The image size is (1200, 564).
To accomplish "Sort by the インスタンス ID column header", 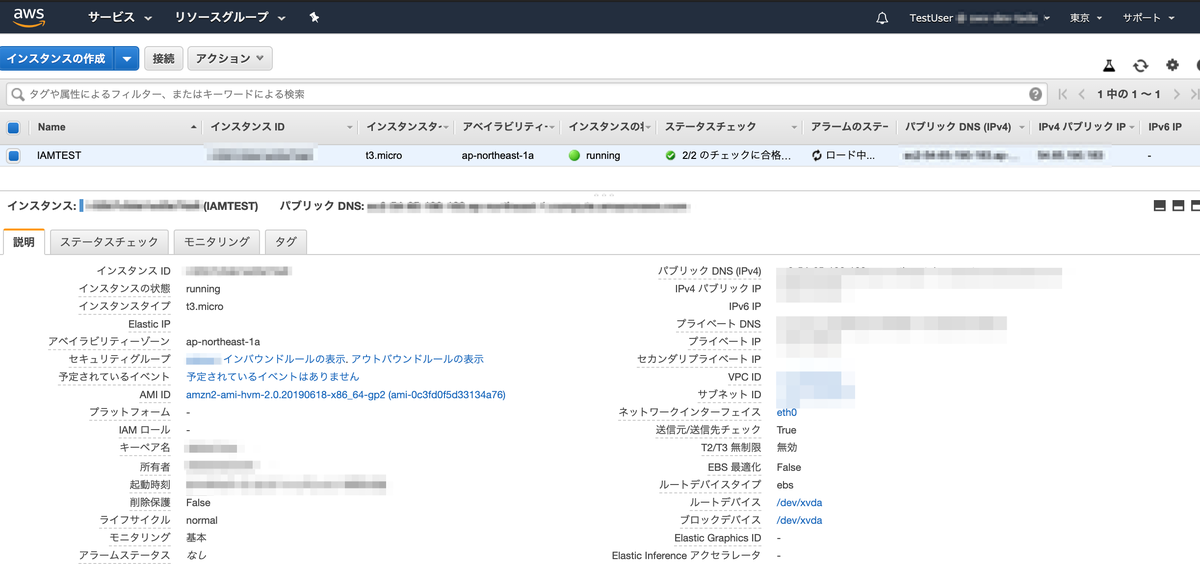I will click(280, 128).
